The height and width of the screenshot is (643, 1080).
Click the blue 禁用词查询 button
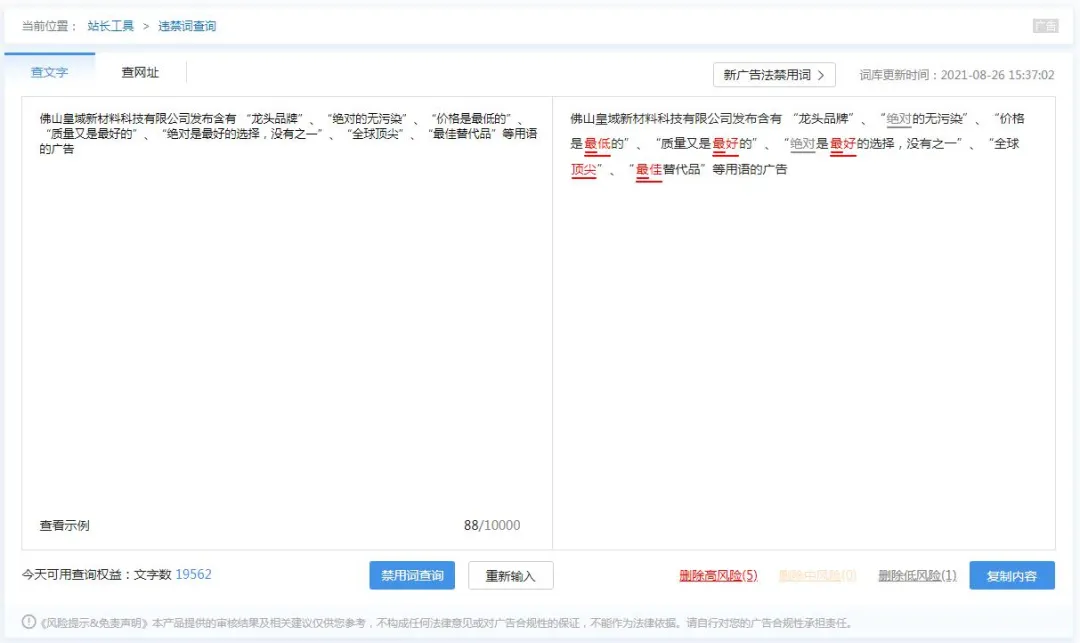pos(414,574)
